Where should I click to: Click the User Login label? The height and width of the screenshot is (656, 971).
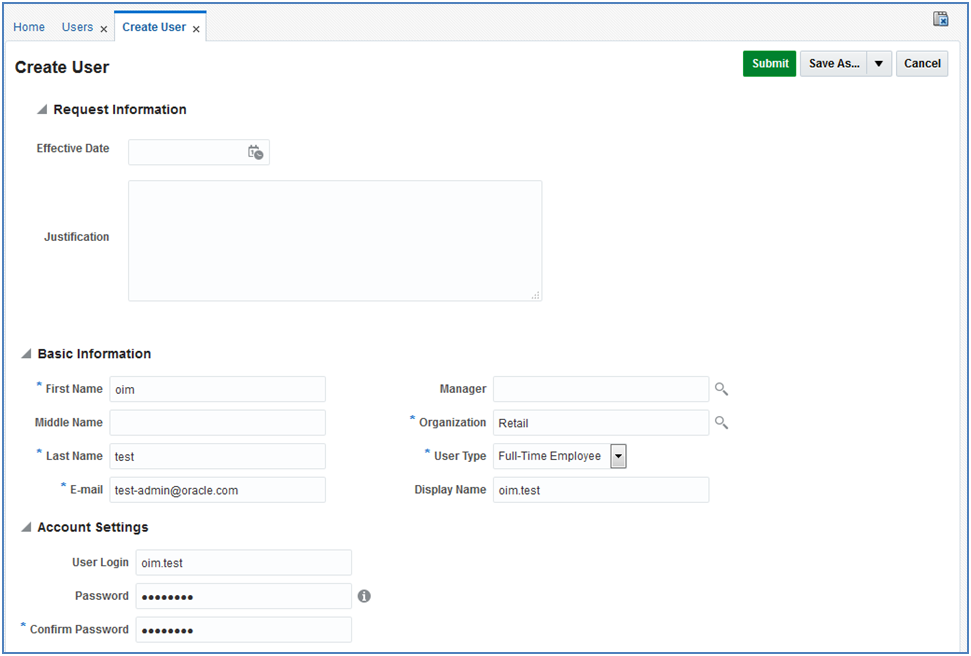point(100,562)
